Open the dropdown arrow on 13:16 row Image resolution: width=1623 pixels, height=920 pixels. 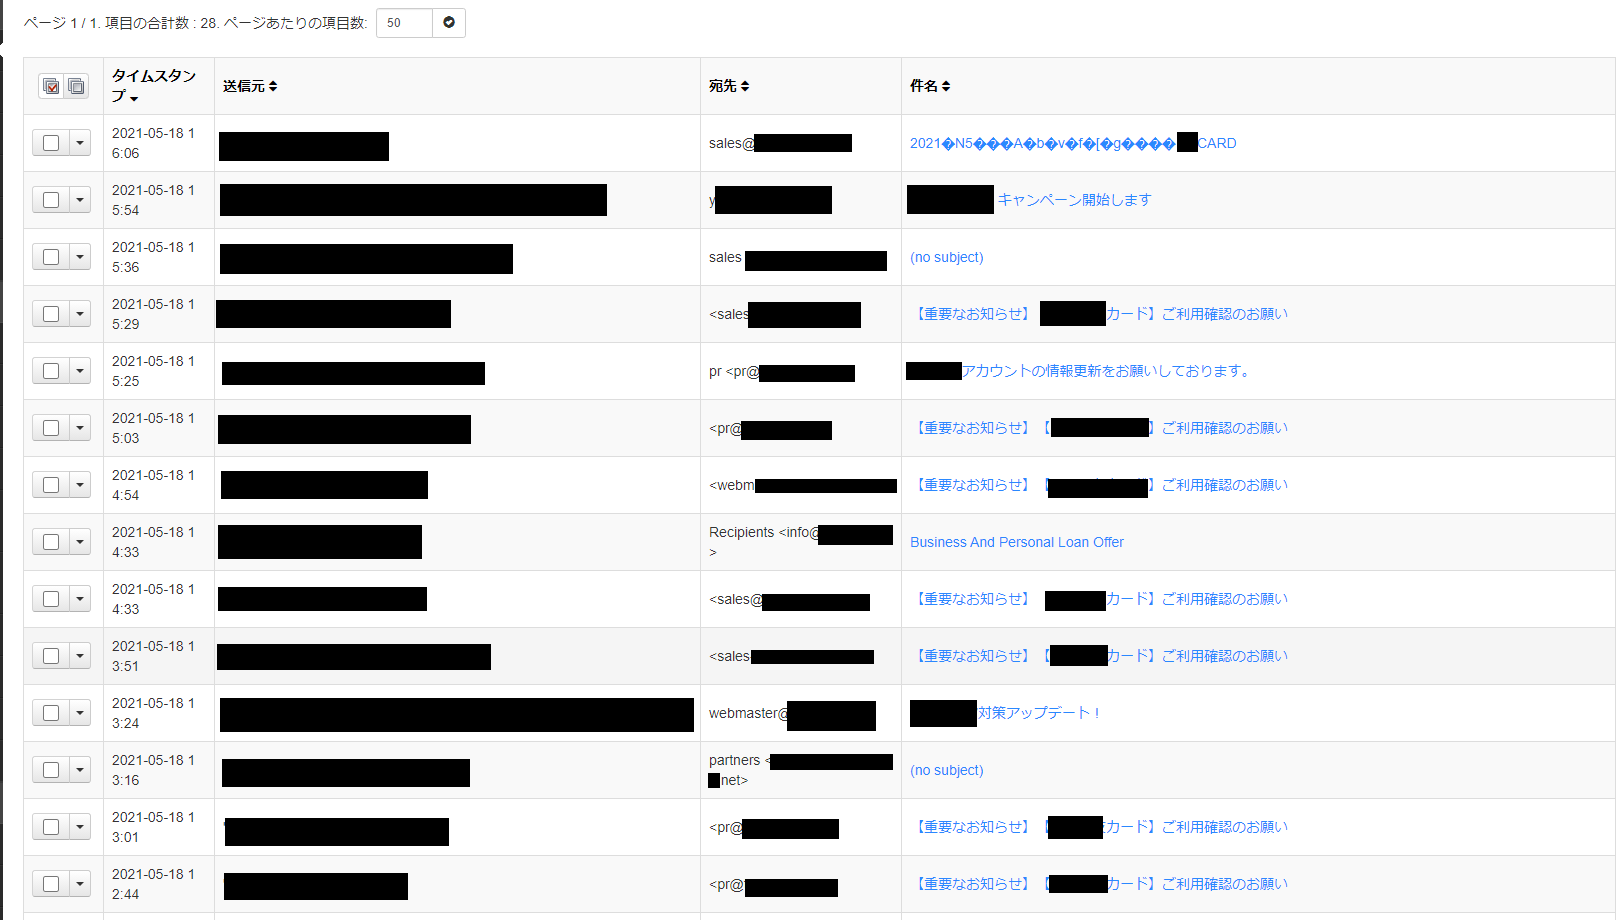pyautogui.click(x=80, y=770)
